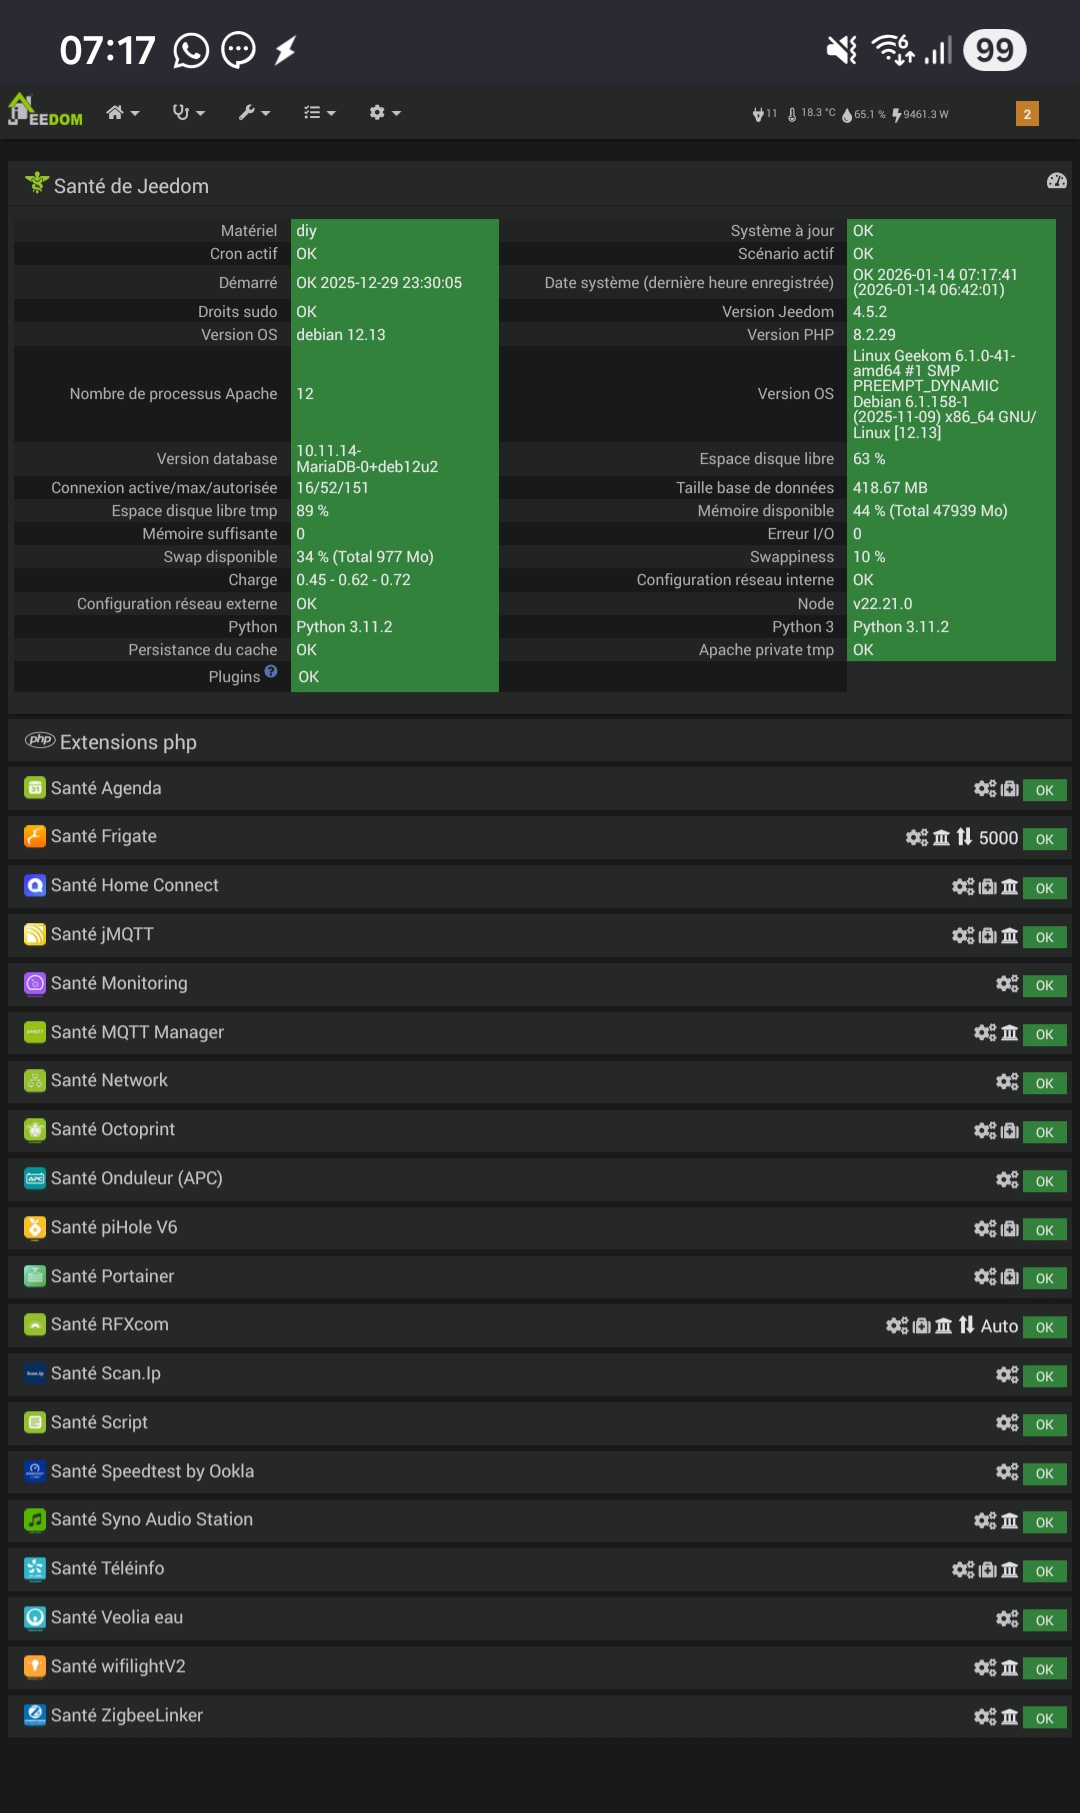1080x1813 pixels.
Task: Click Santé RFXcom medkit dependency icon
Action: pos(921,1326)
